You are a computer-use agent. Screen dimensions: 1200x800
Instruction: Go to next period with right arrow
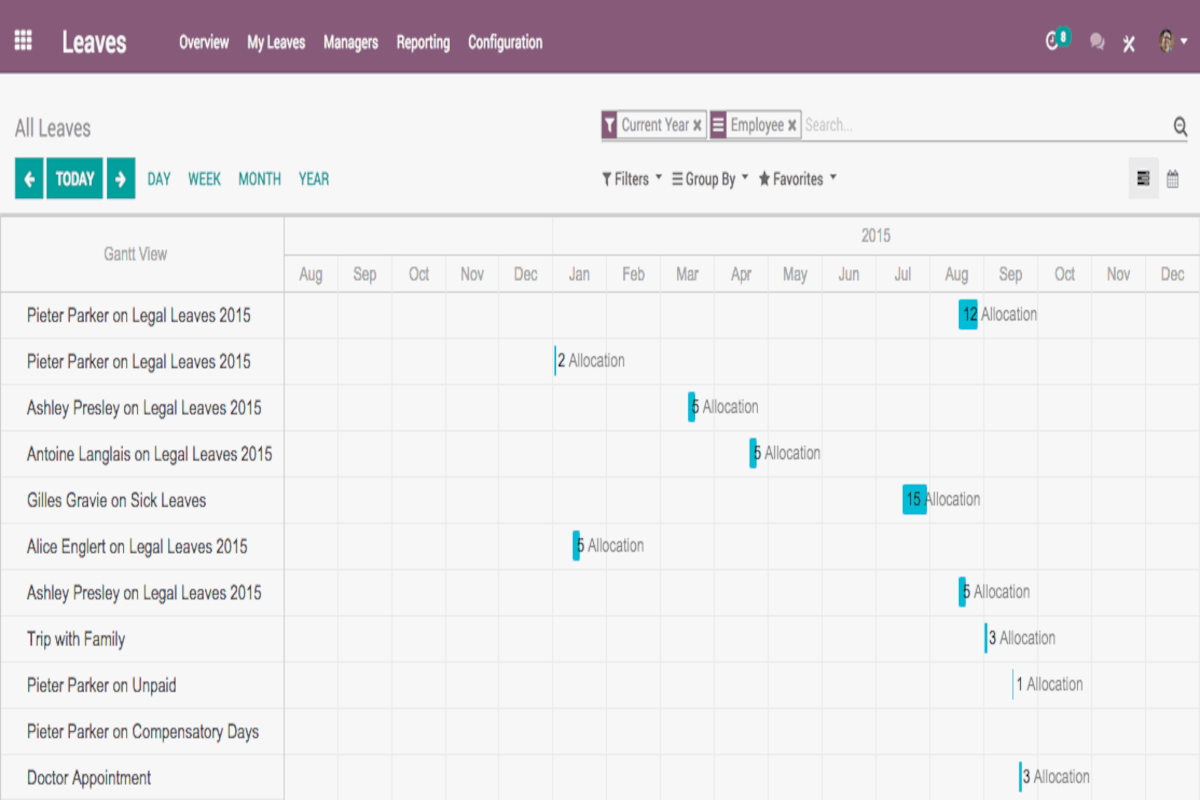[x=121, y=179]
